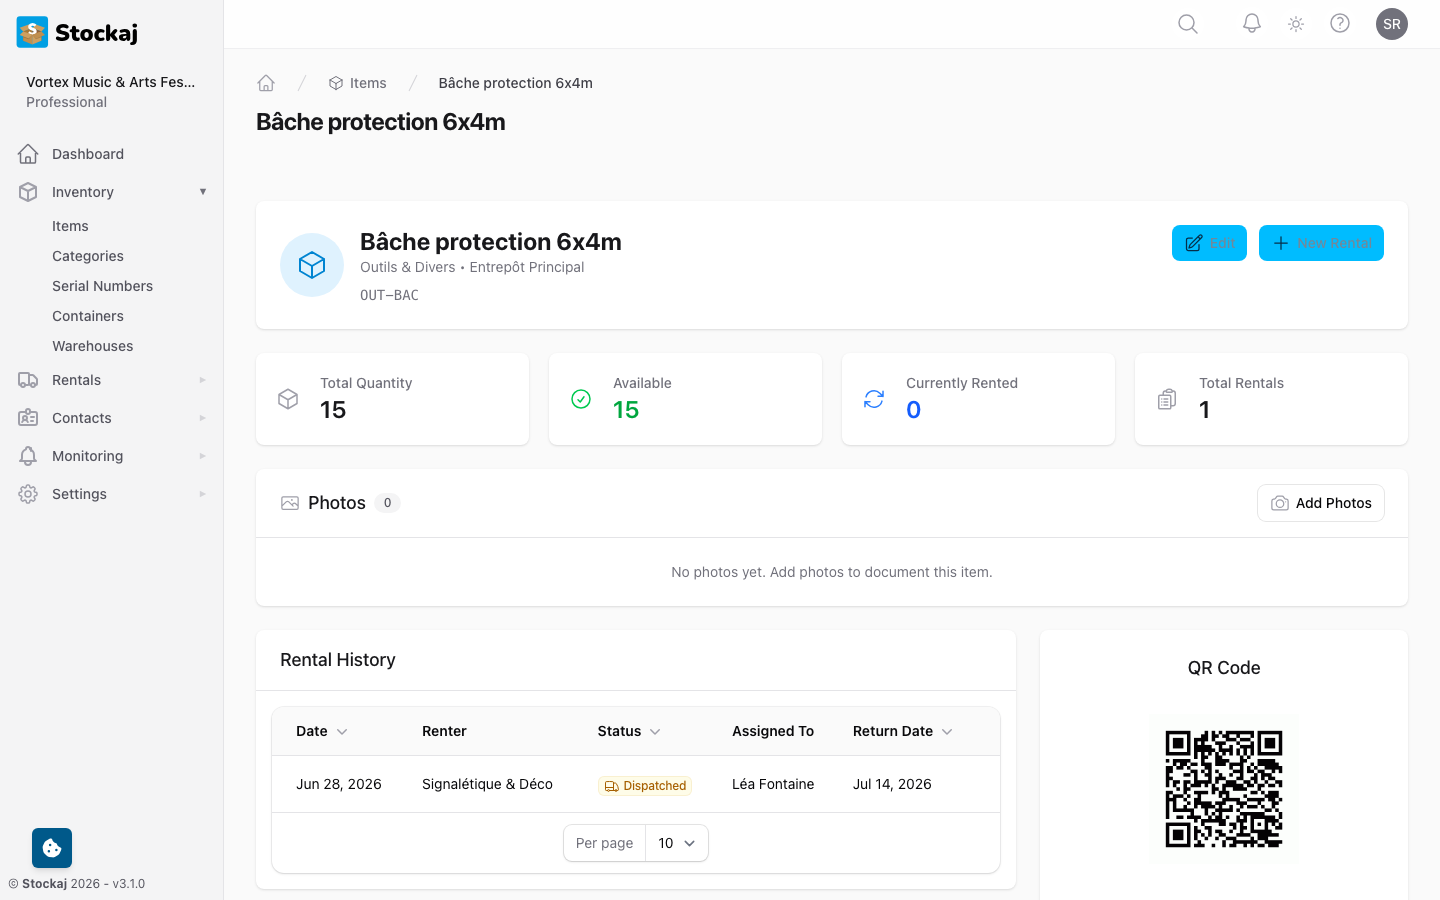
Task: Open the Per page dropdown
Action: (x=677, y=843)
